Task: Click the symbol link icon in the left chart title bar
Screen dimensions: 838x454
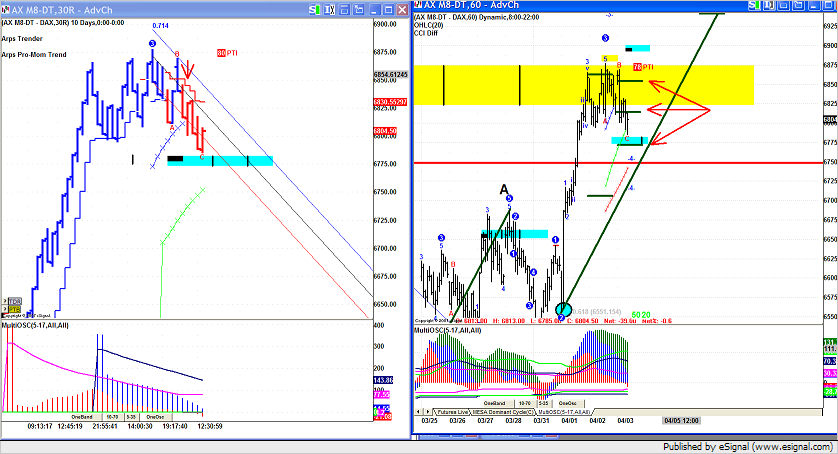Action: click(x=315, y=8)
